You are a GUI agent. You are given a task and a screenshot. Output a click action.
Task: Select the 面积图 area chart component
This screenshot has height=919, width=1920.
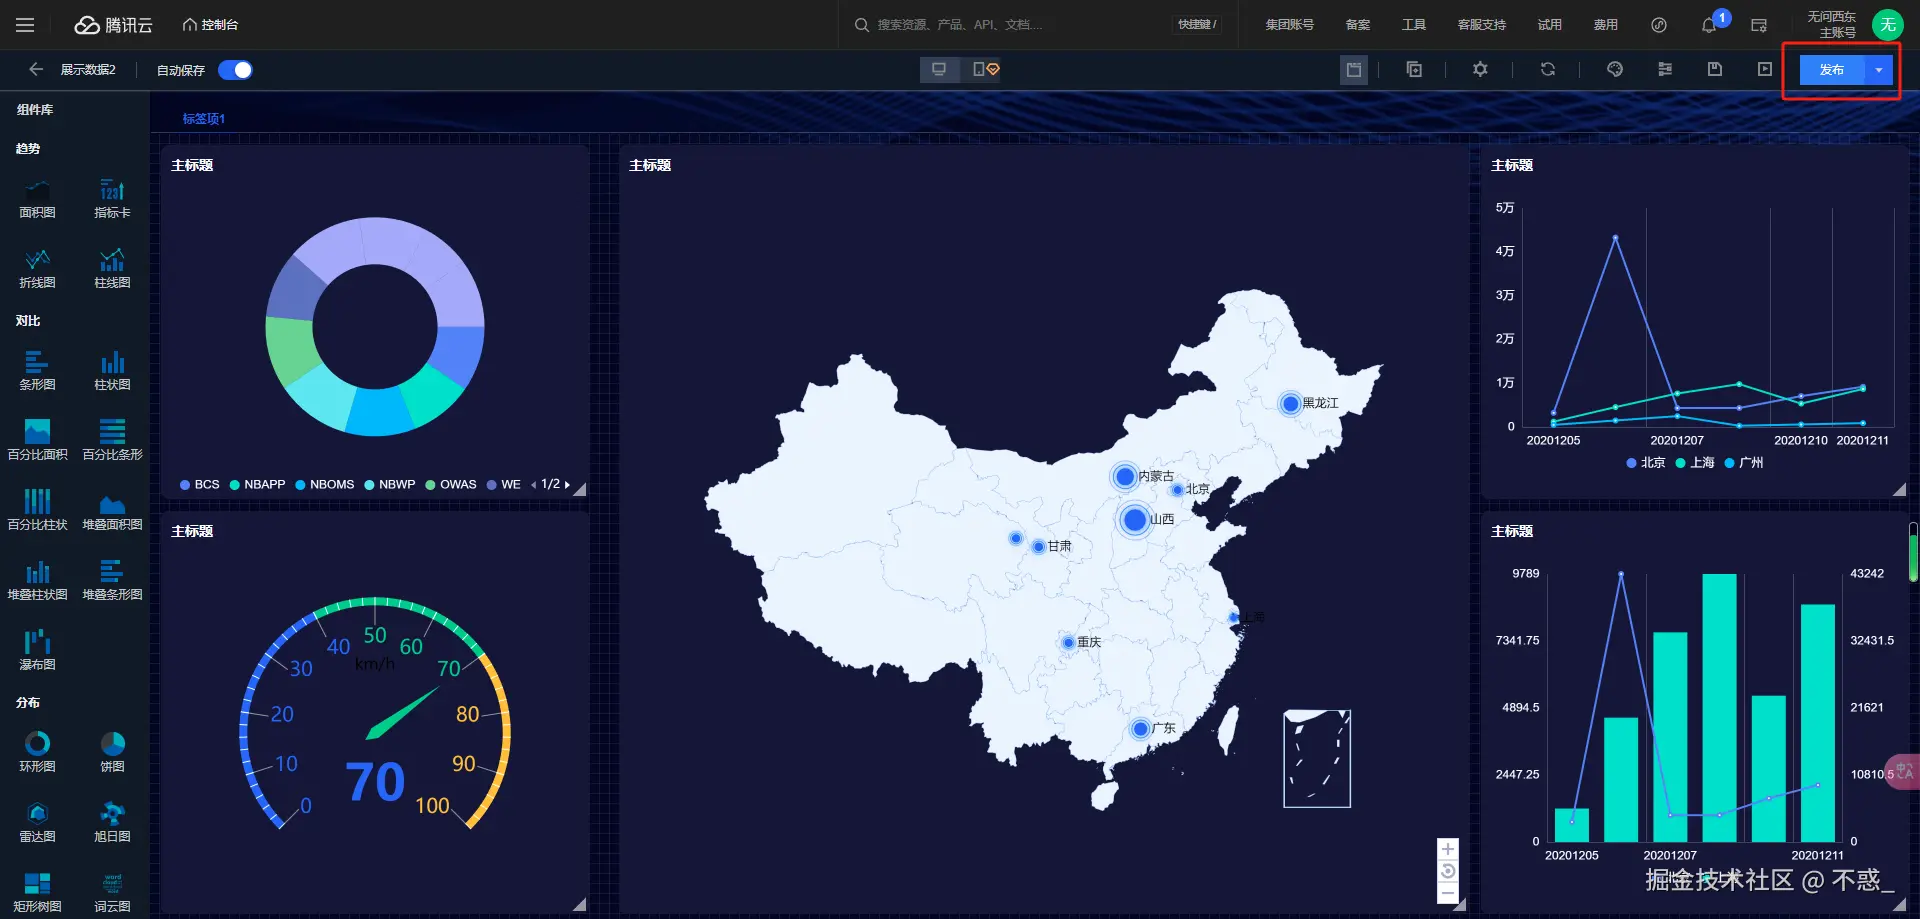pyautogui.click(x=37, y=198)
